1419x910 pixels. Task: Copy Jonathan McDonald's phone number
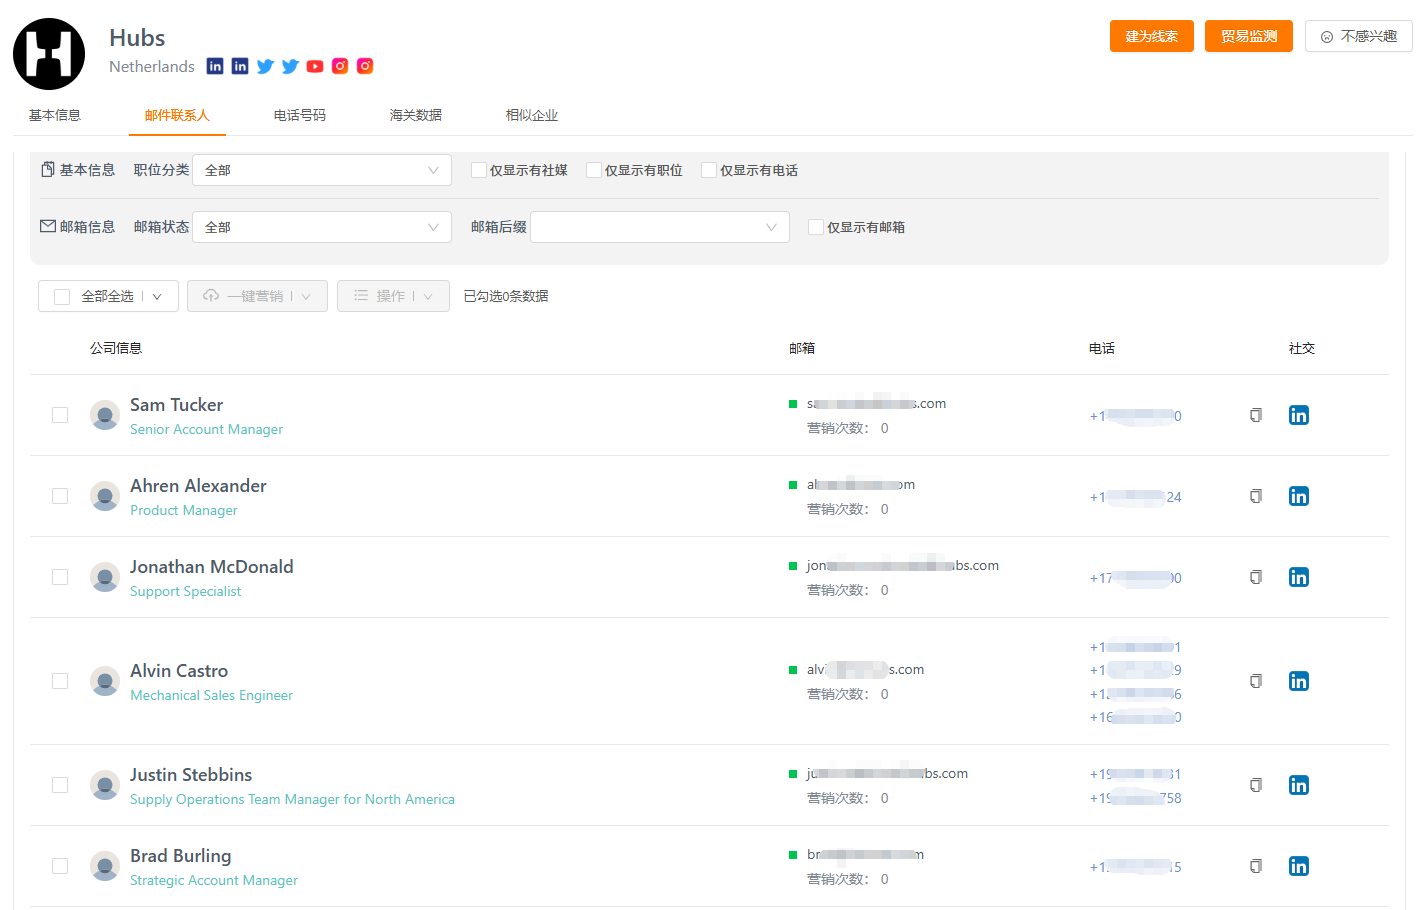tap(1256, 577)
